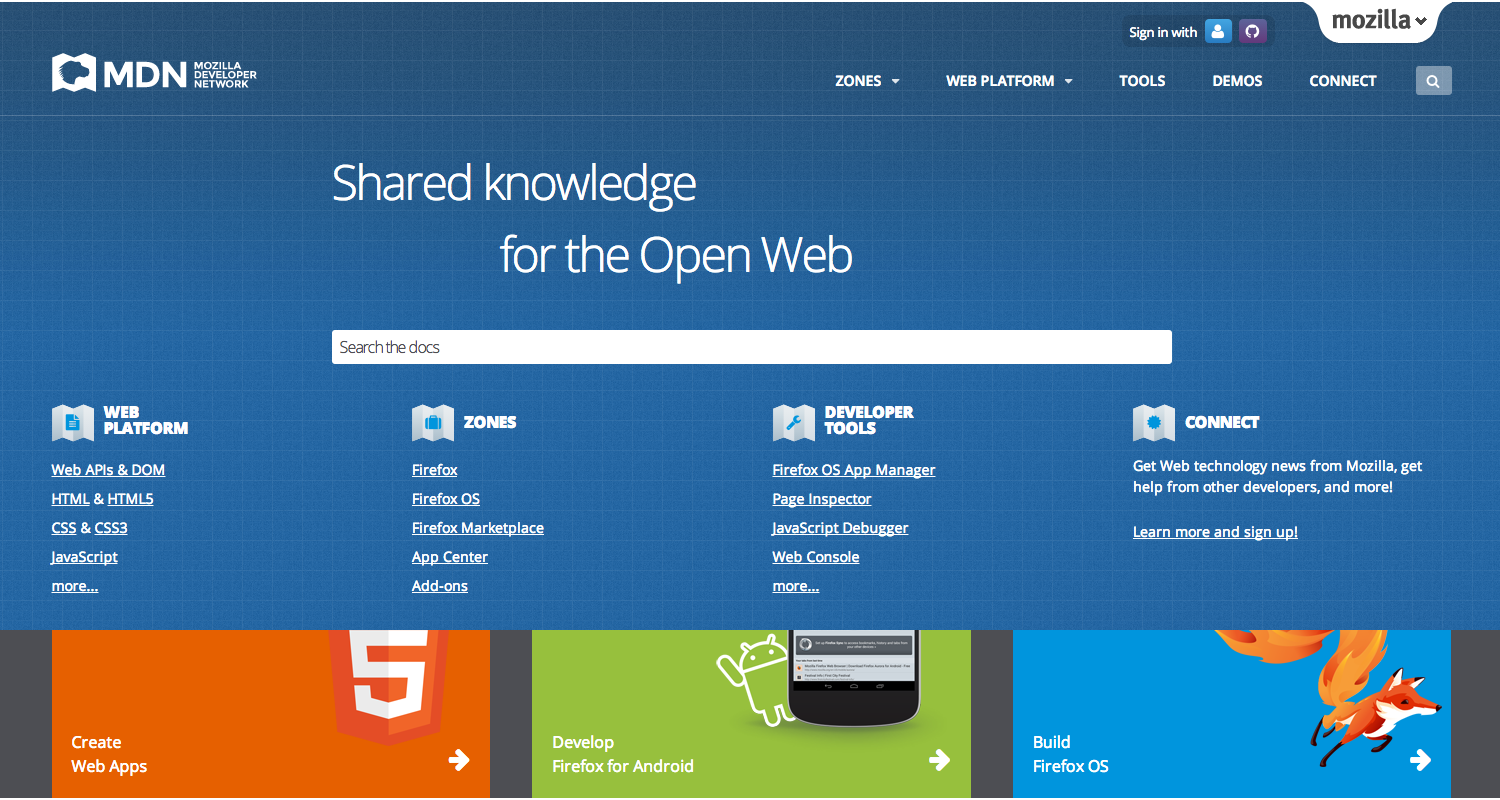Click arrow on Build Firefox OS card
1500x800 pixels.
click(x=1420, y=760)
